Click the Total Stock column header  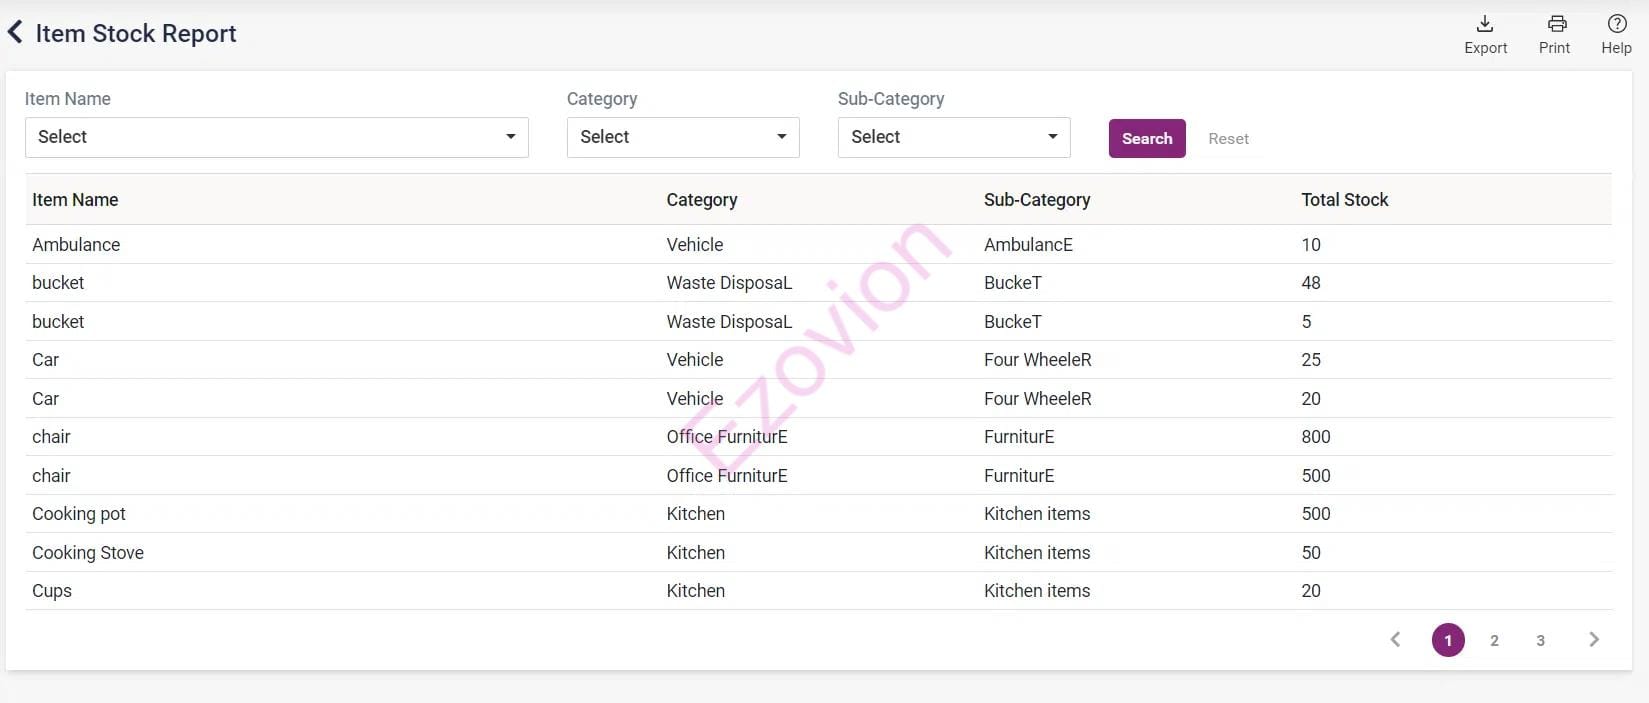pyautogui.click(x=1344, y=200)
